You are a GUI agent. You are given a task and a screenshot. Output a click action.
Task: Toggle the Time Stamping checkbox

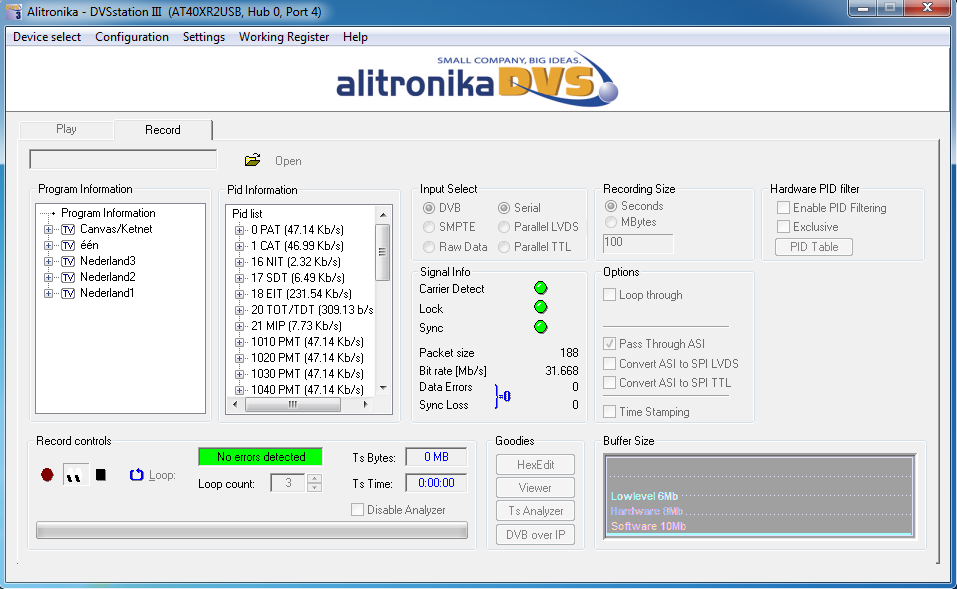610,412
